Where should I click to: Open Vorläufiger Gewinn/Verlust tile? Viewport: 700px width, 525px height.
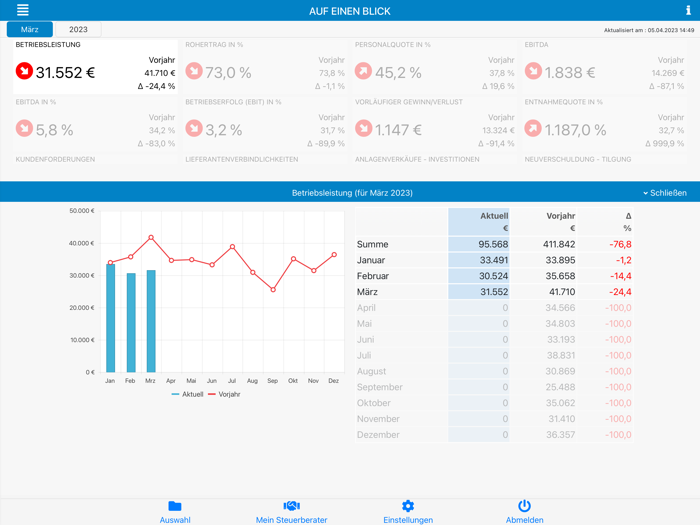pyautogui.click(x=435, y=124)
